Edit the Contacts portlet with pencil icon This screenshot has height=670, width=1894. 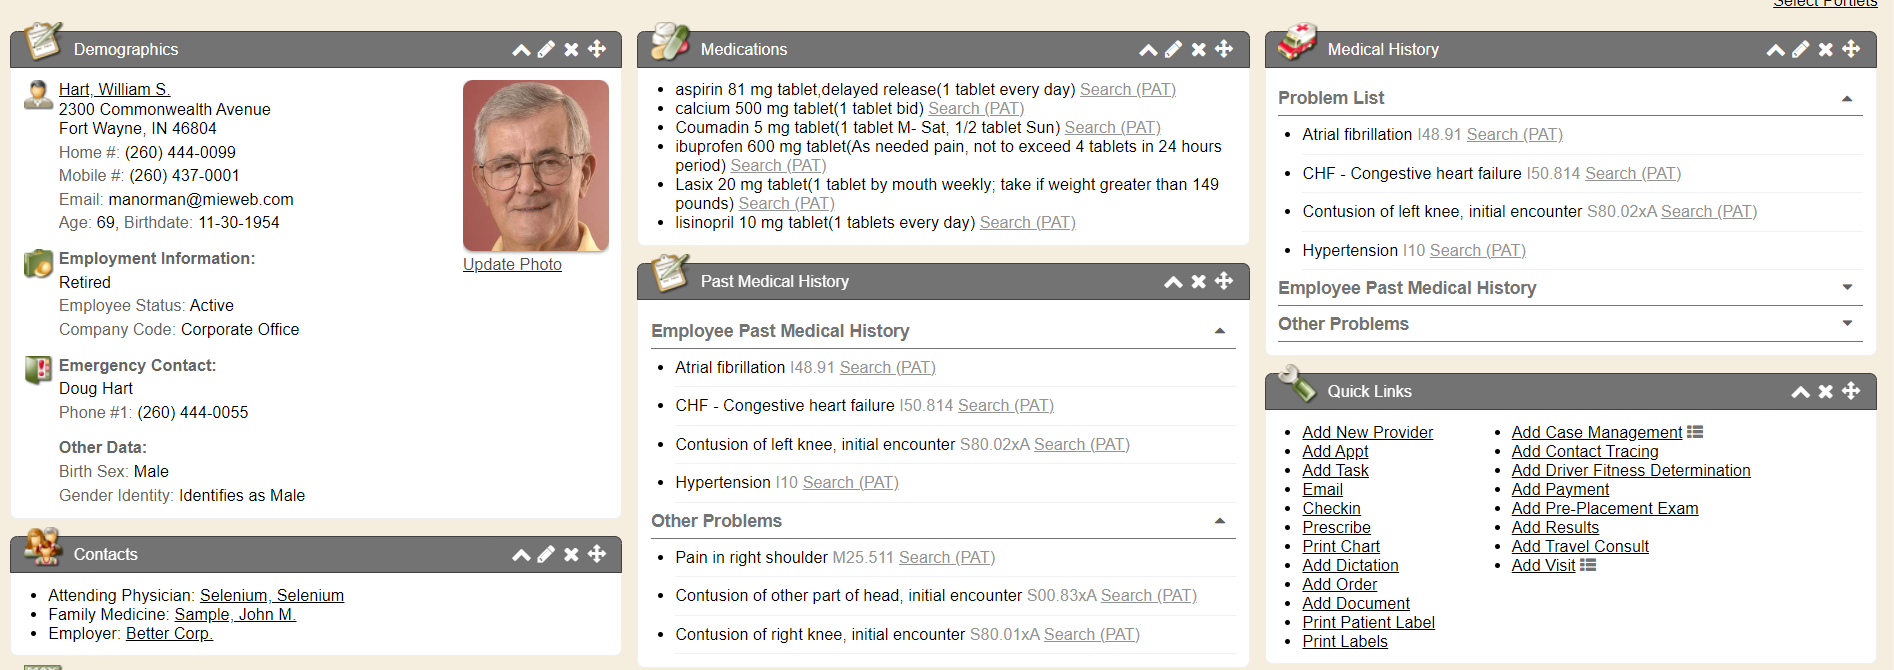pos(546,554)
